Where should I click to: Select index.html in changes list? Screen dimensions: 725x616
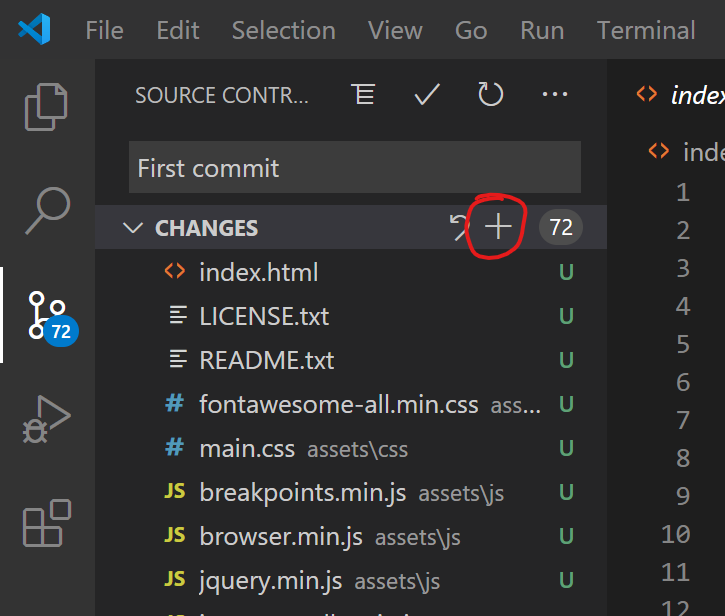coord(258,272)
